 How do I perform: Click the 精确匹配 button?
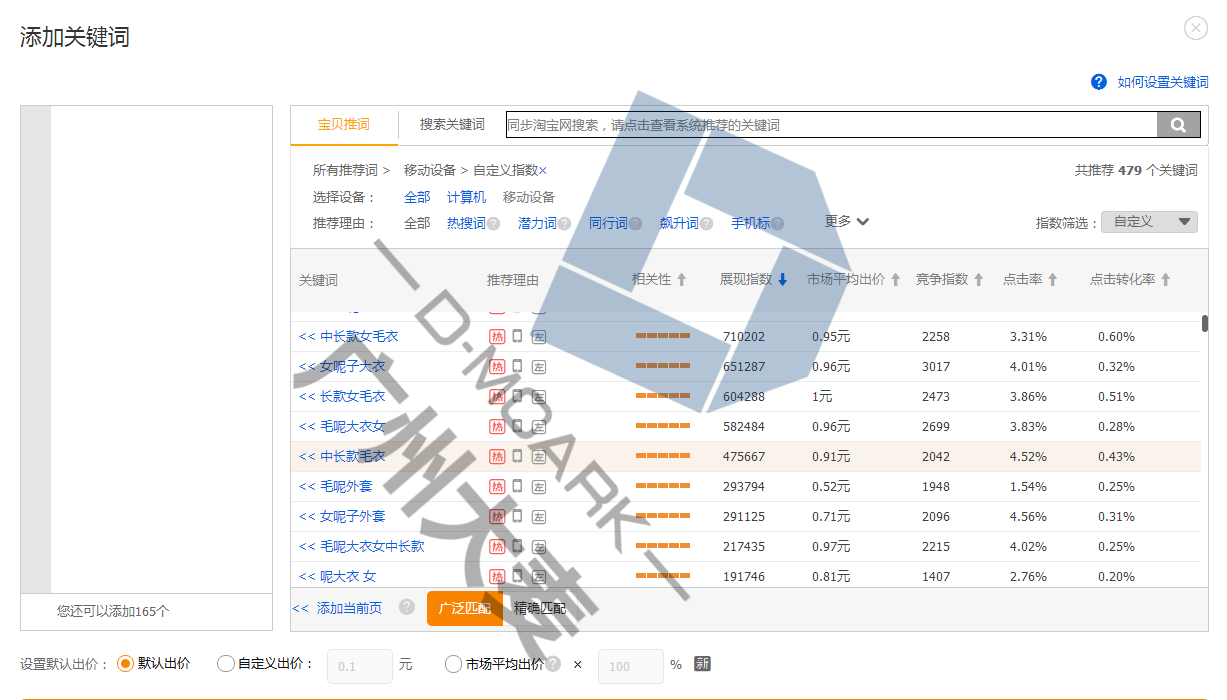pos(540,608)
